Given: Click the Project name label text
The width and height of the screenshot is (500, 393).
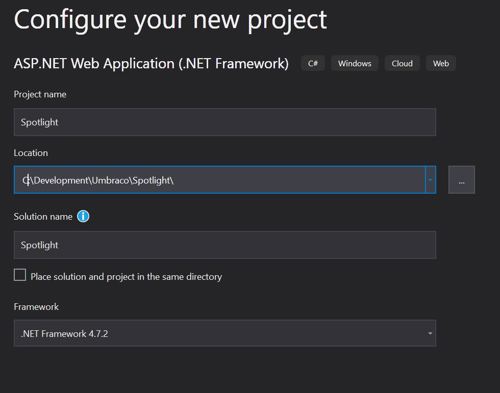Looking at the screenshot, I should pyautogui.click(x=40, y=95).
